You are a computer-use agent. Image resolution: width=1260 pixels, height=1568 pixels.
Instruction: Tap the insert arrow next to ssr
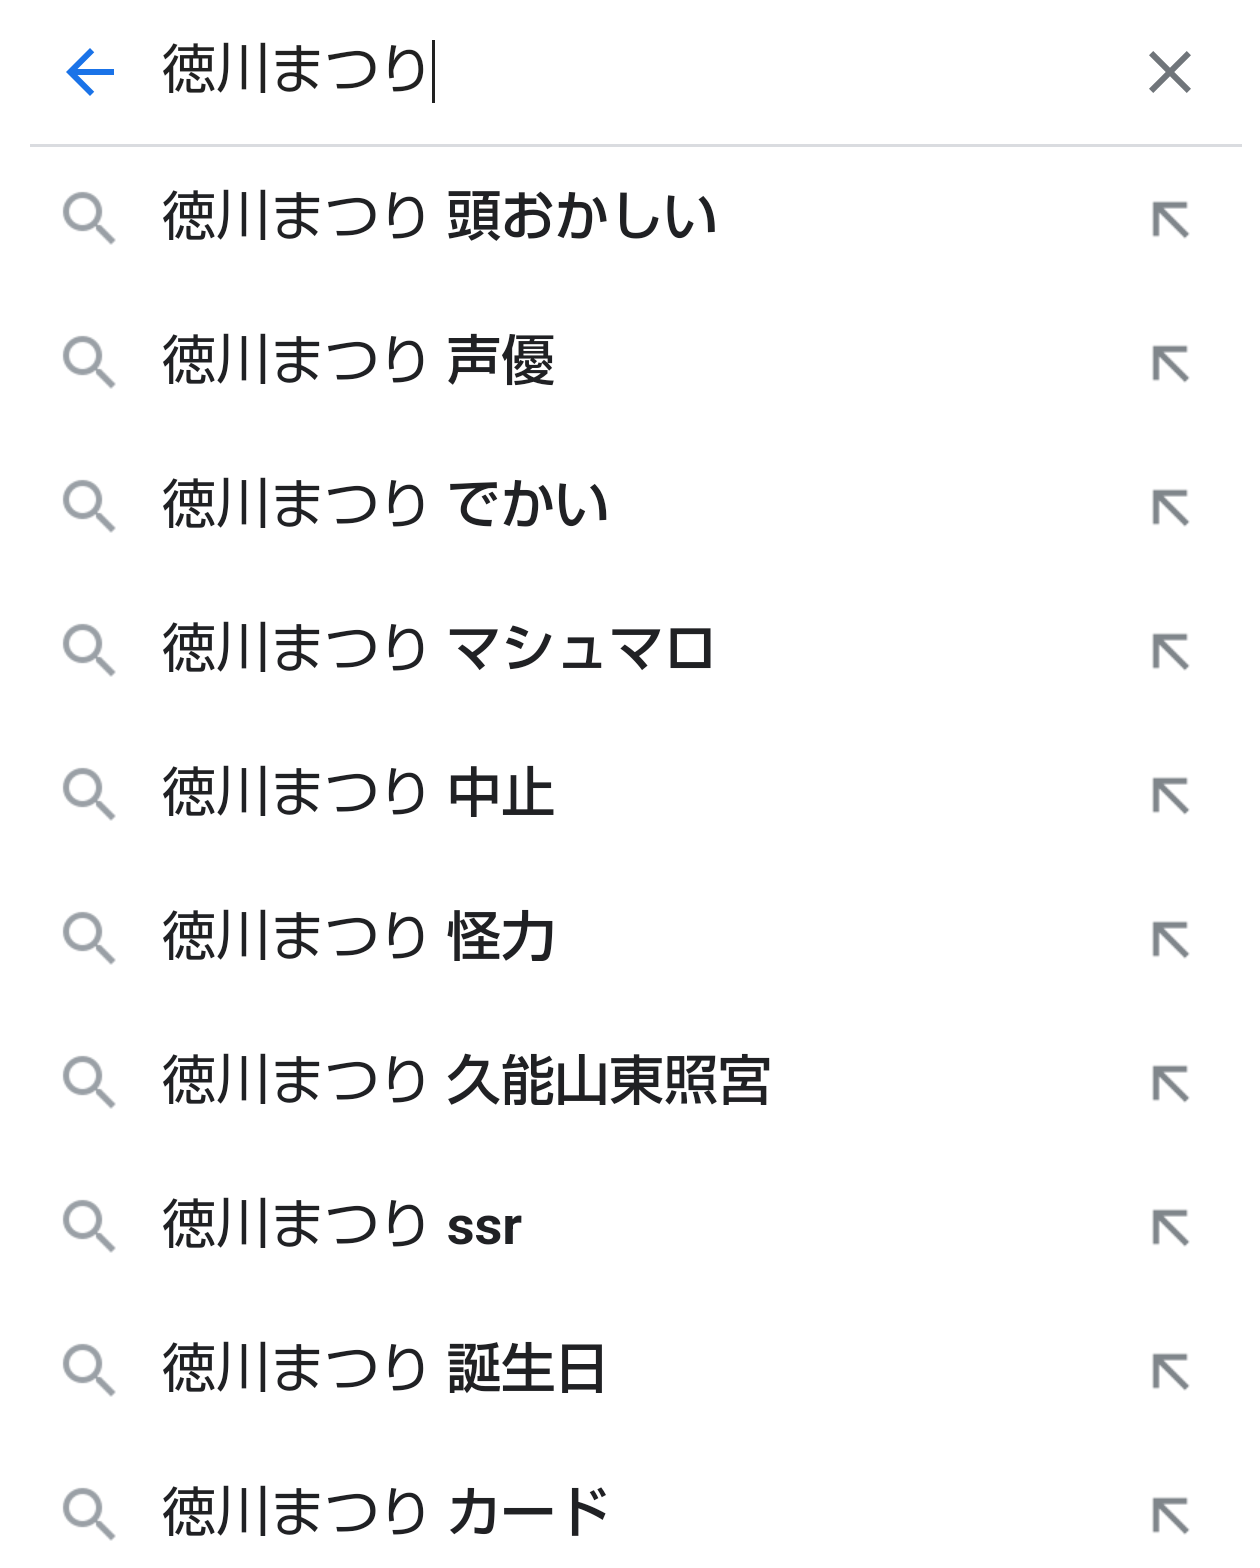click(1170, 1227)
